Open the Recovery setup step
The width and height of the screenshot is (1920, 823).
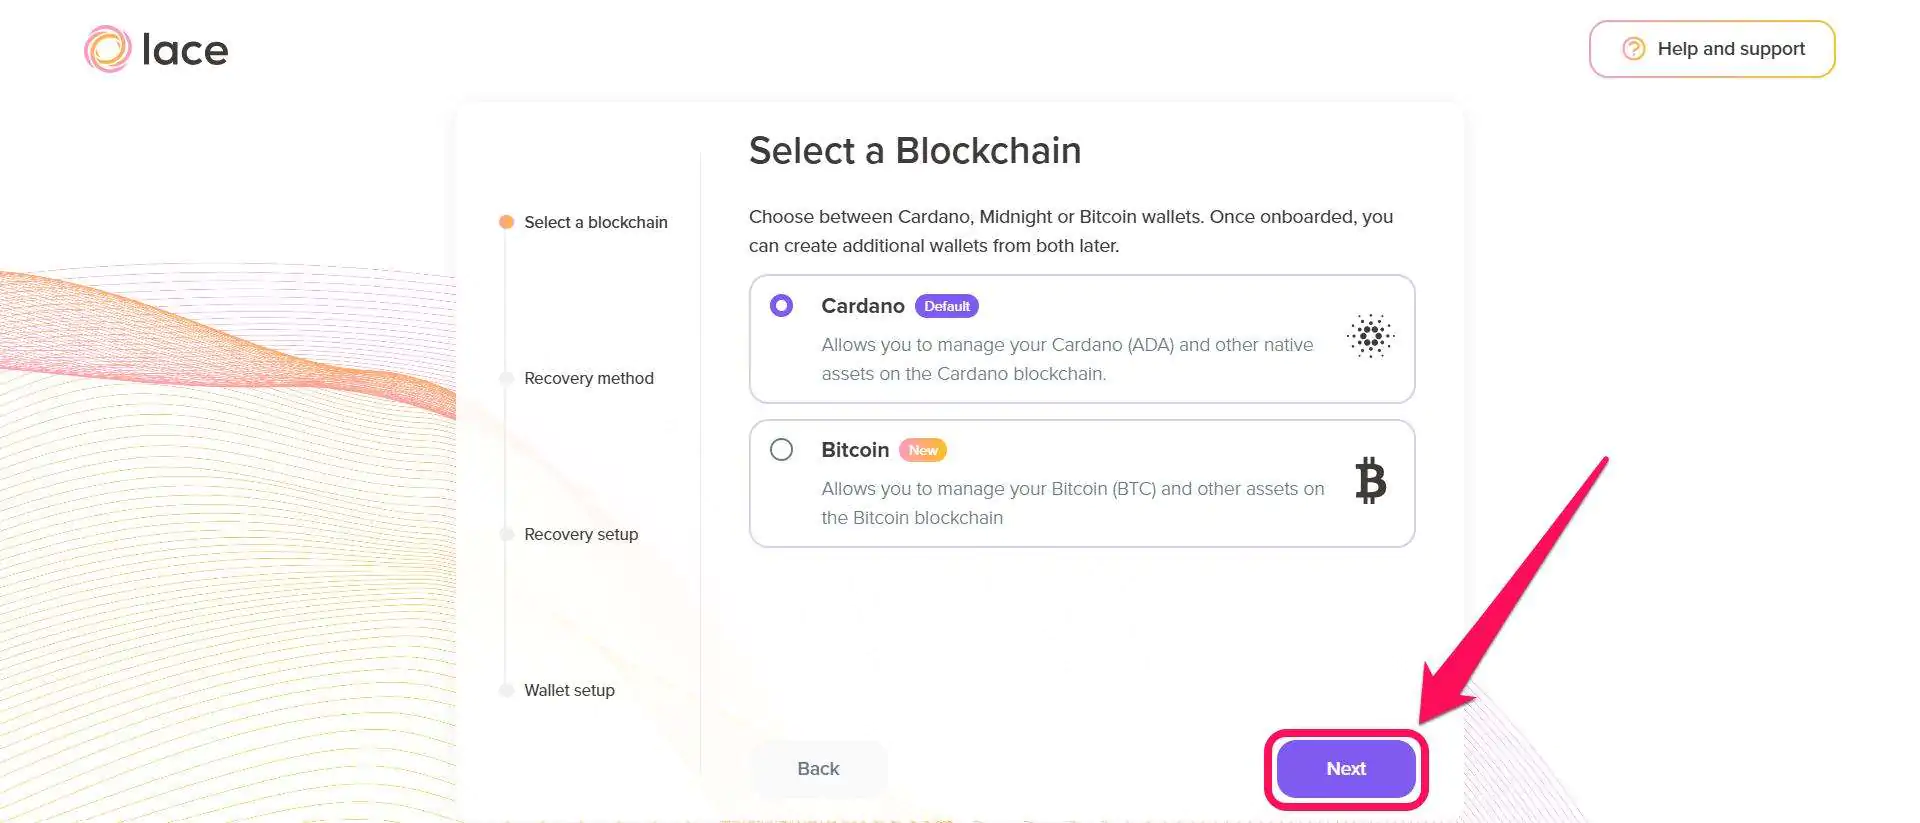580,534
